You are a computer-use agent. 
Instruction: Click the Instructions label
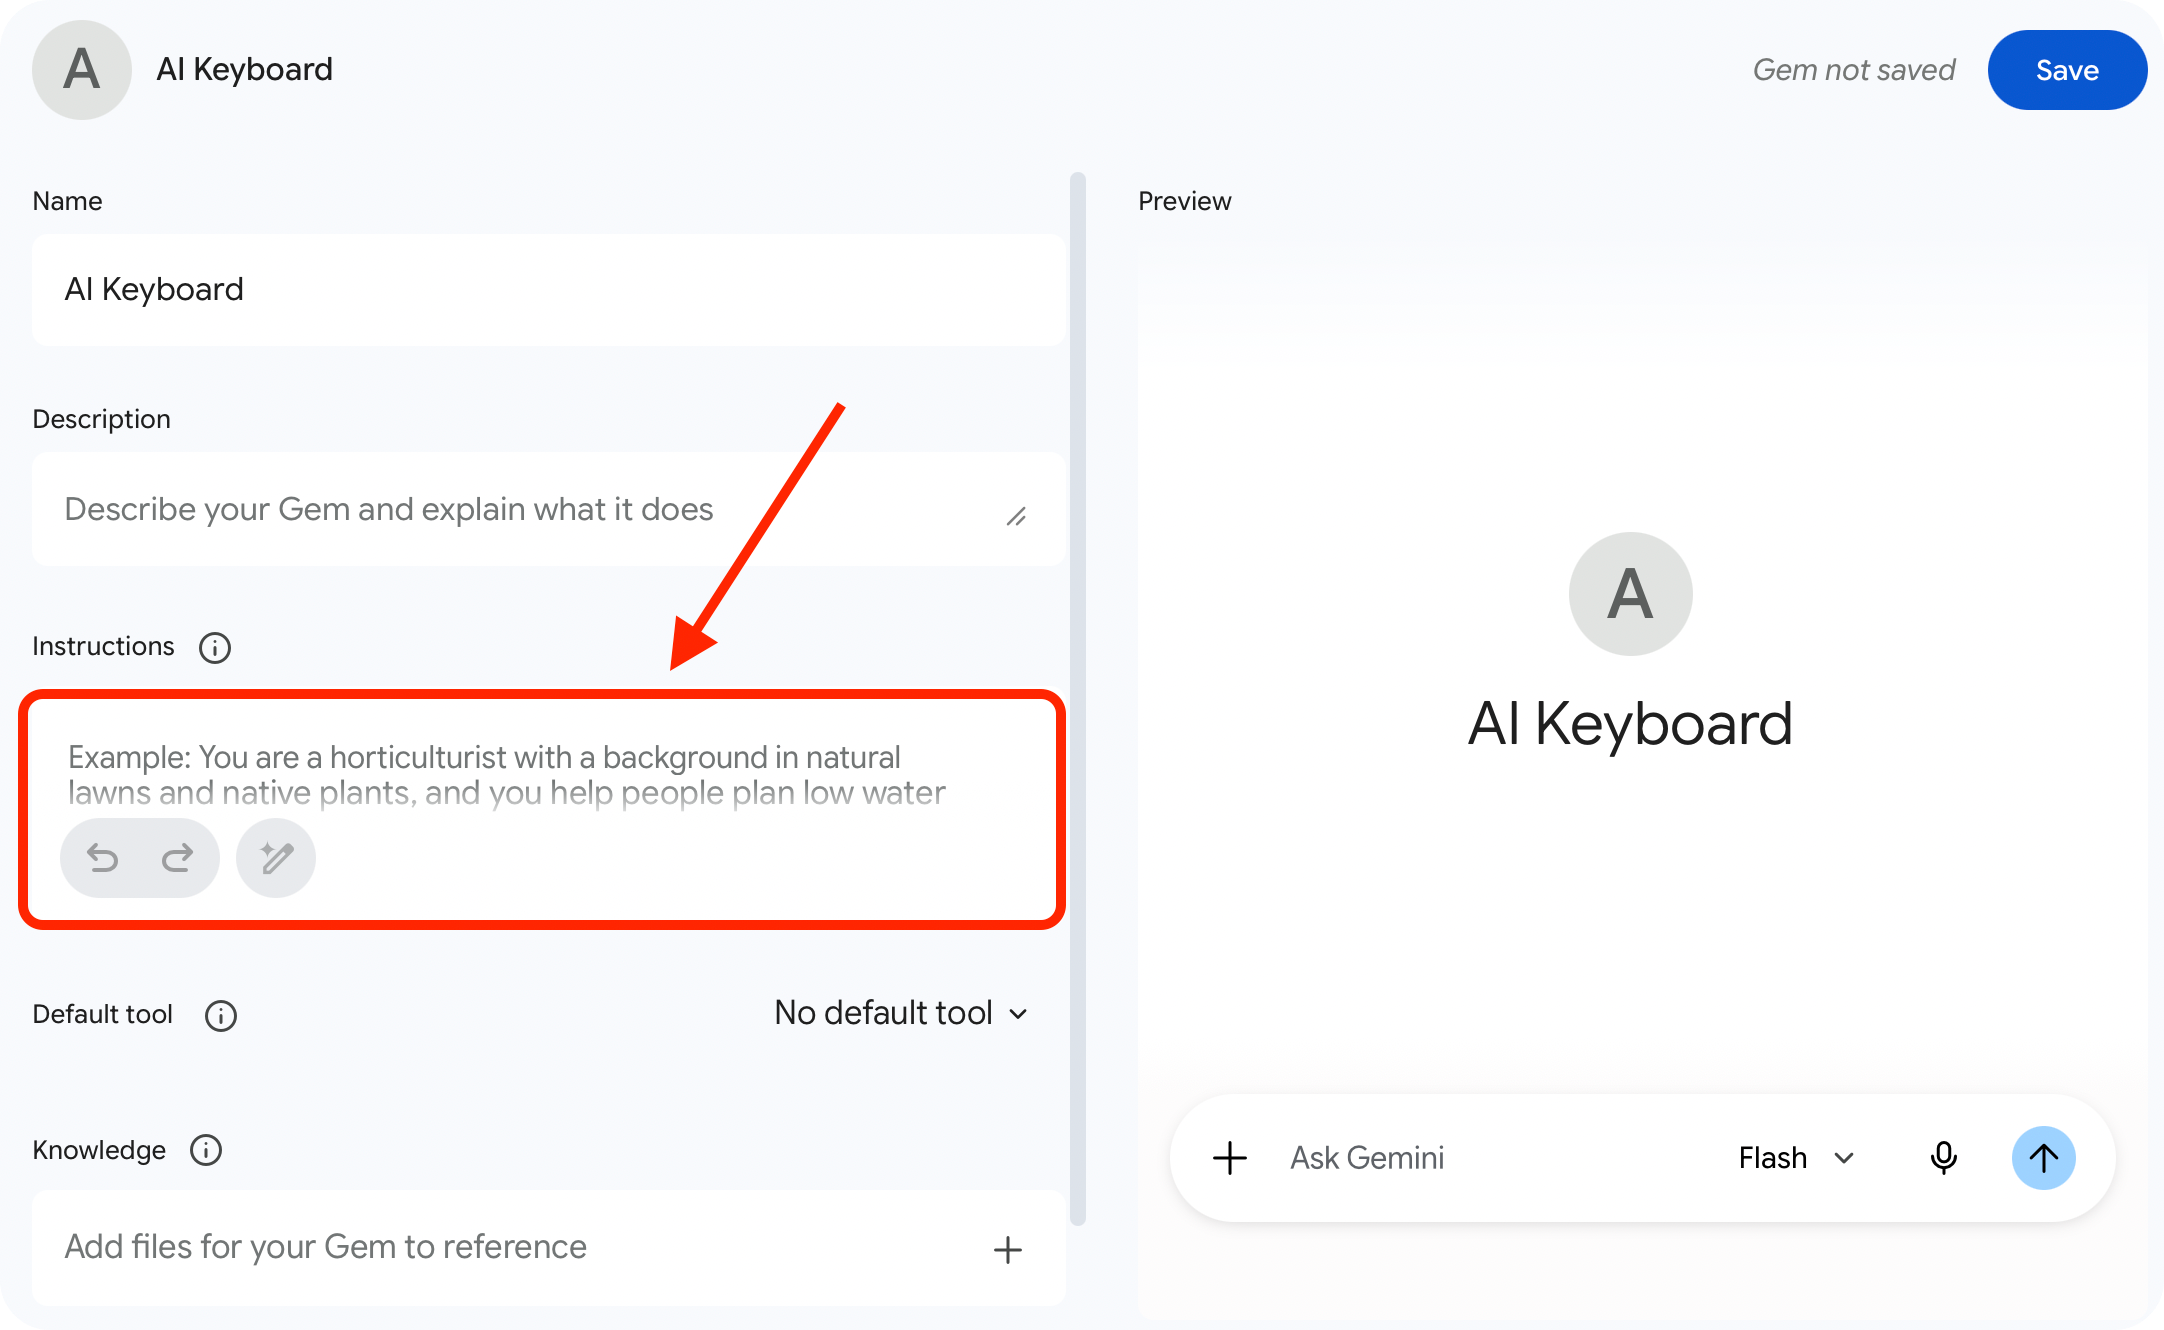point(103,647)
